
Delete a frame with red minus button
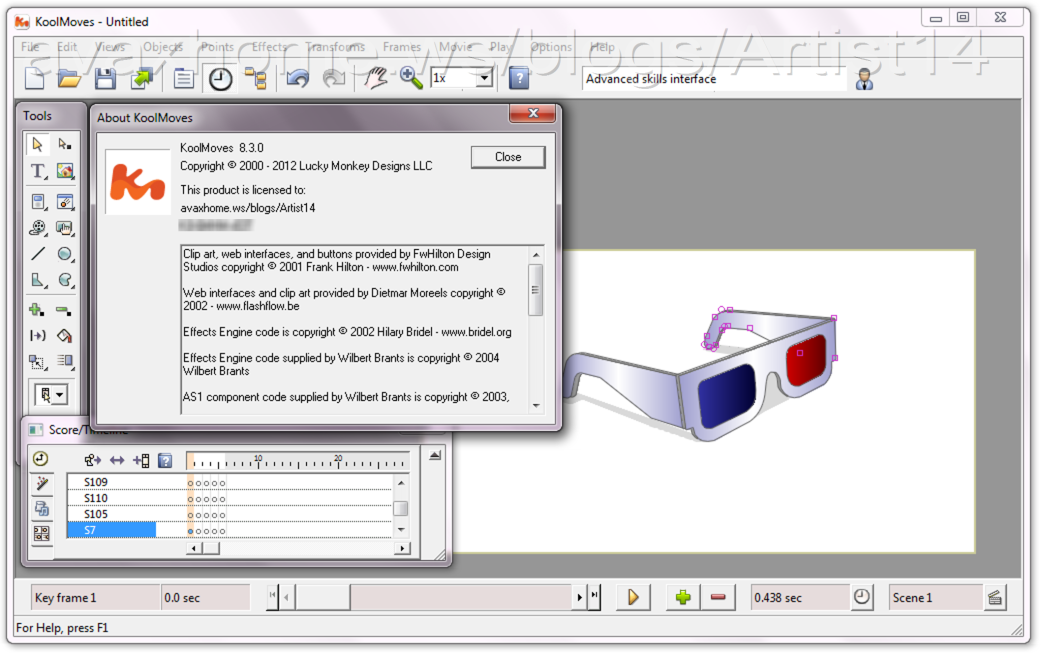pos(718,597)
